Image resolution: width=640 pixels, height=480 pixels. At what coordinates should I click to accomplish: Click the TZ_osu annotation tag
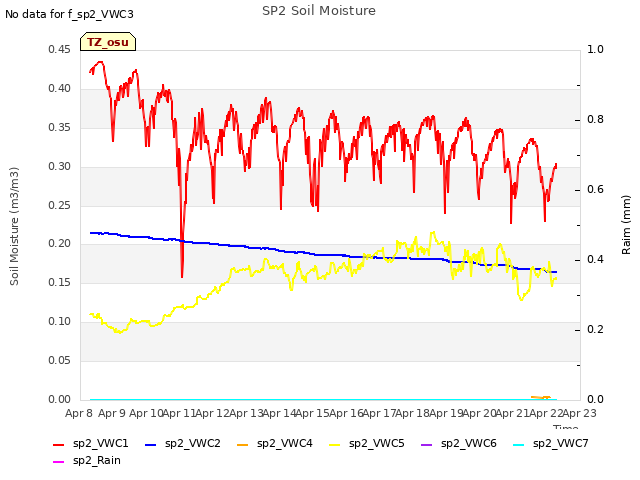108,42
